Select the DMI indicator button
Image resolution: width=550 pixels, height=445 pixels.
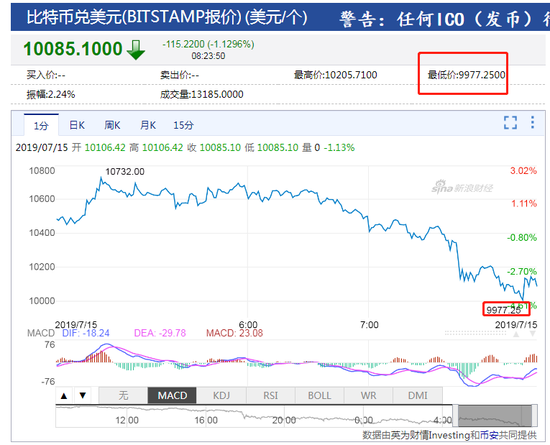point(418,396)
